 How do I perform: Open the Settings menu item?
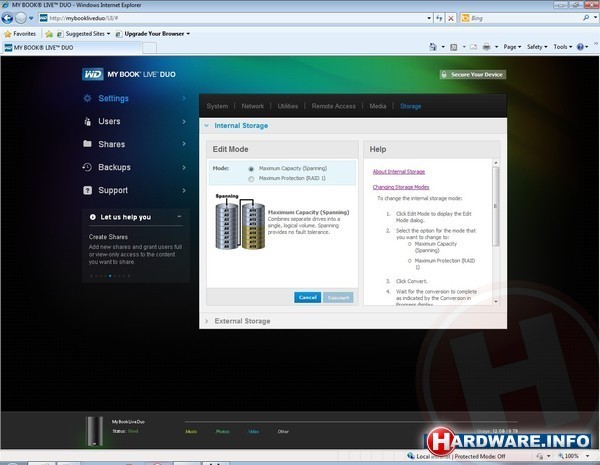[113, 98]
